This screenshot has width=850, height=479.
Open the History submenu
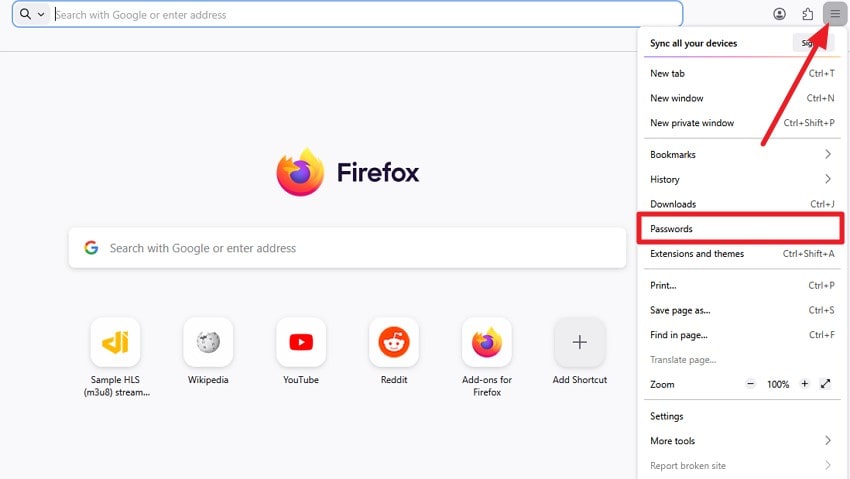coord(742,179)
